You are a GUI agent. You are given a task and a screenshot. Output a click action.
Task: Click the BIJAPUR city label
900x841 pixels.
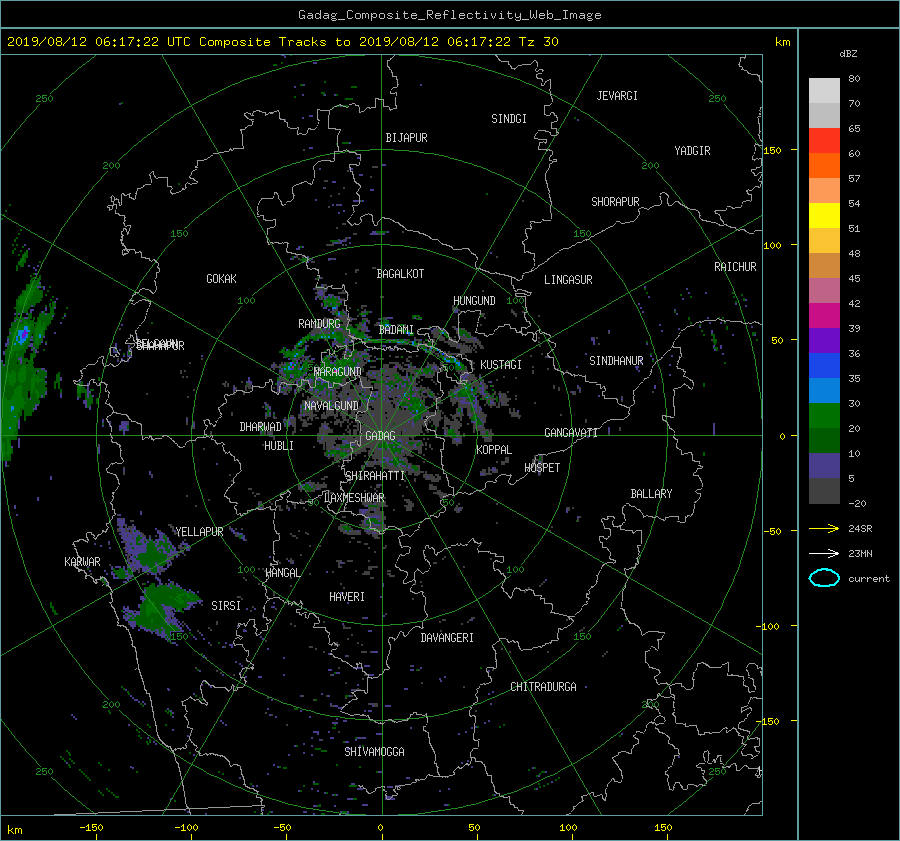(x=406, y=138)
